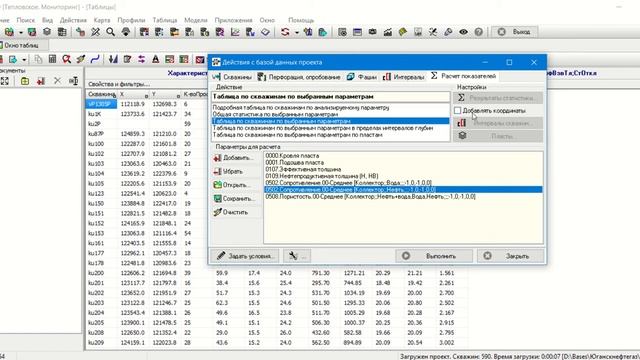This screenshot has width=640, height=360.
Task: Click the question mark help icon
Action: coord(478,32)
